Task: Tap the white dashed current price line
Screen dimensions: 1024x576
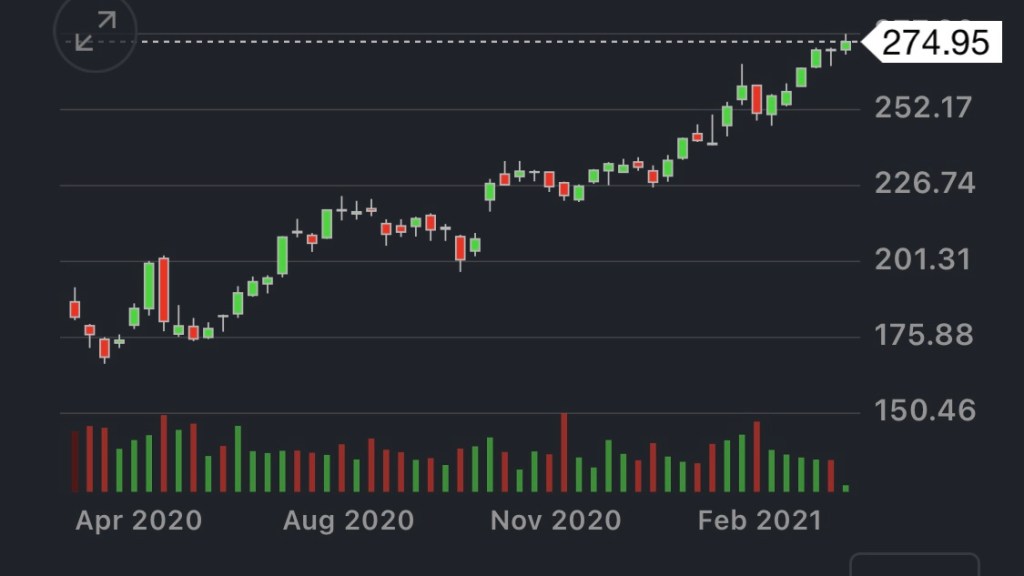Action: (450, 41)
